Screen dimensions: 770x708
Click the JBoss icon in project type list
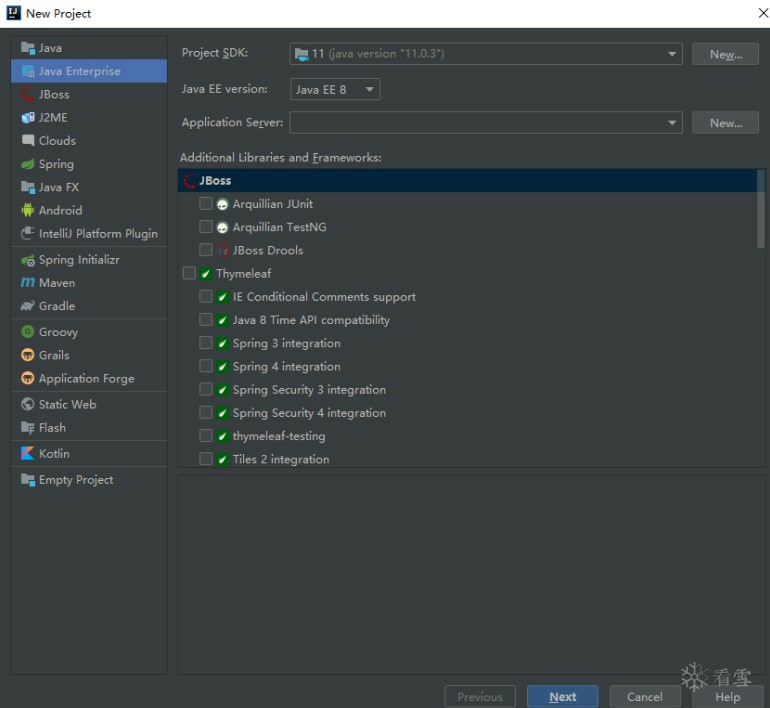coord(28,95)
